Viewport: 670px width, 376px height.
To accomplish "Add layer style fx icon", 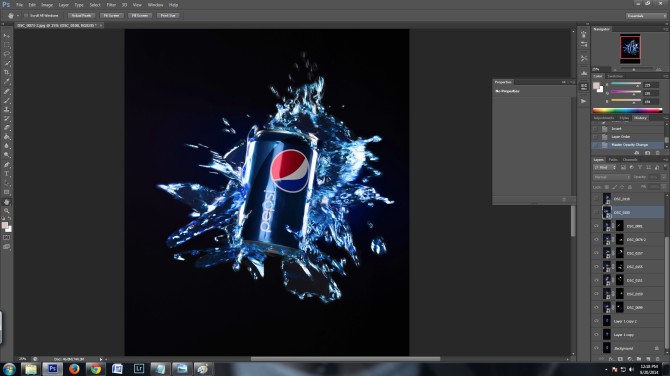I will point(611,359).
